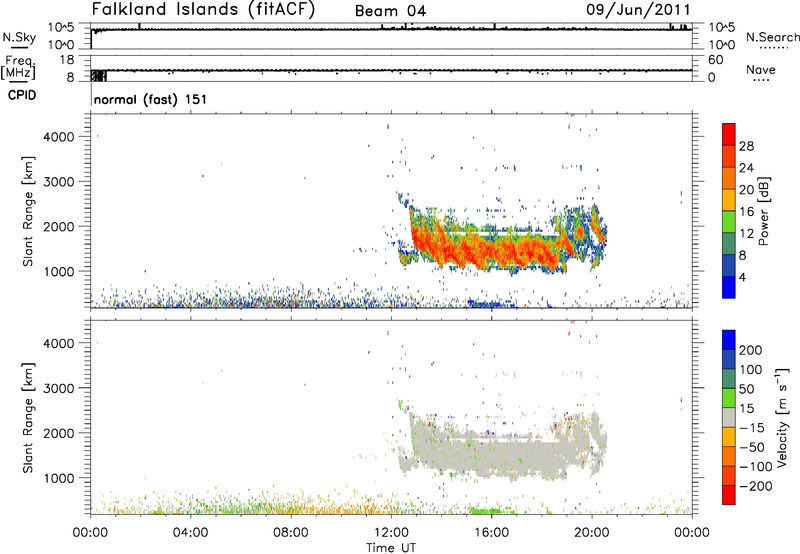800x554 pixels.
Task: Click the "Velocity [m s⁻¹]" colorbar label
Action: (x=782, y=417)
